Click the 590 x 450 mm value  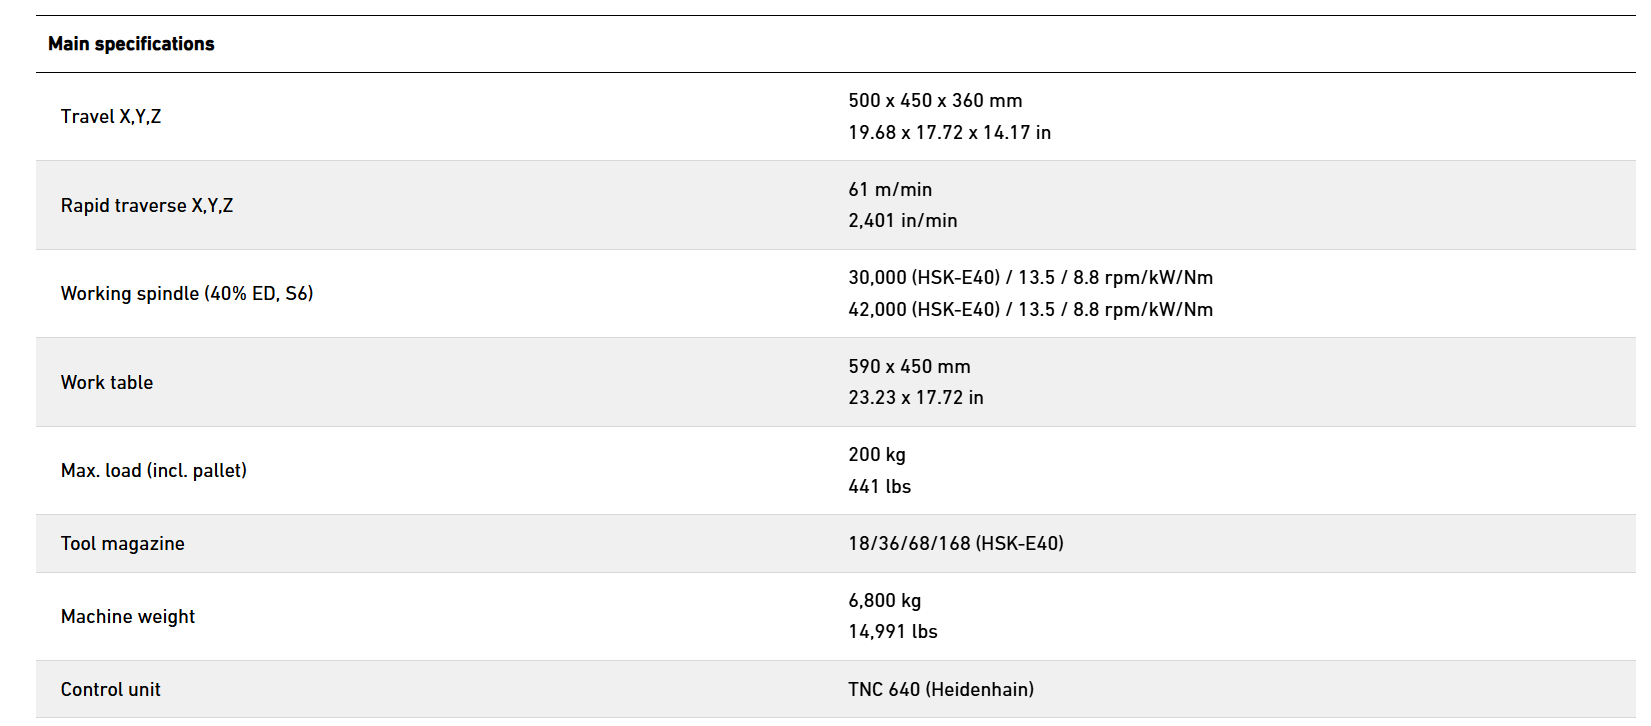point(909,367)
